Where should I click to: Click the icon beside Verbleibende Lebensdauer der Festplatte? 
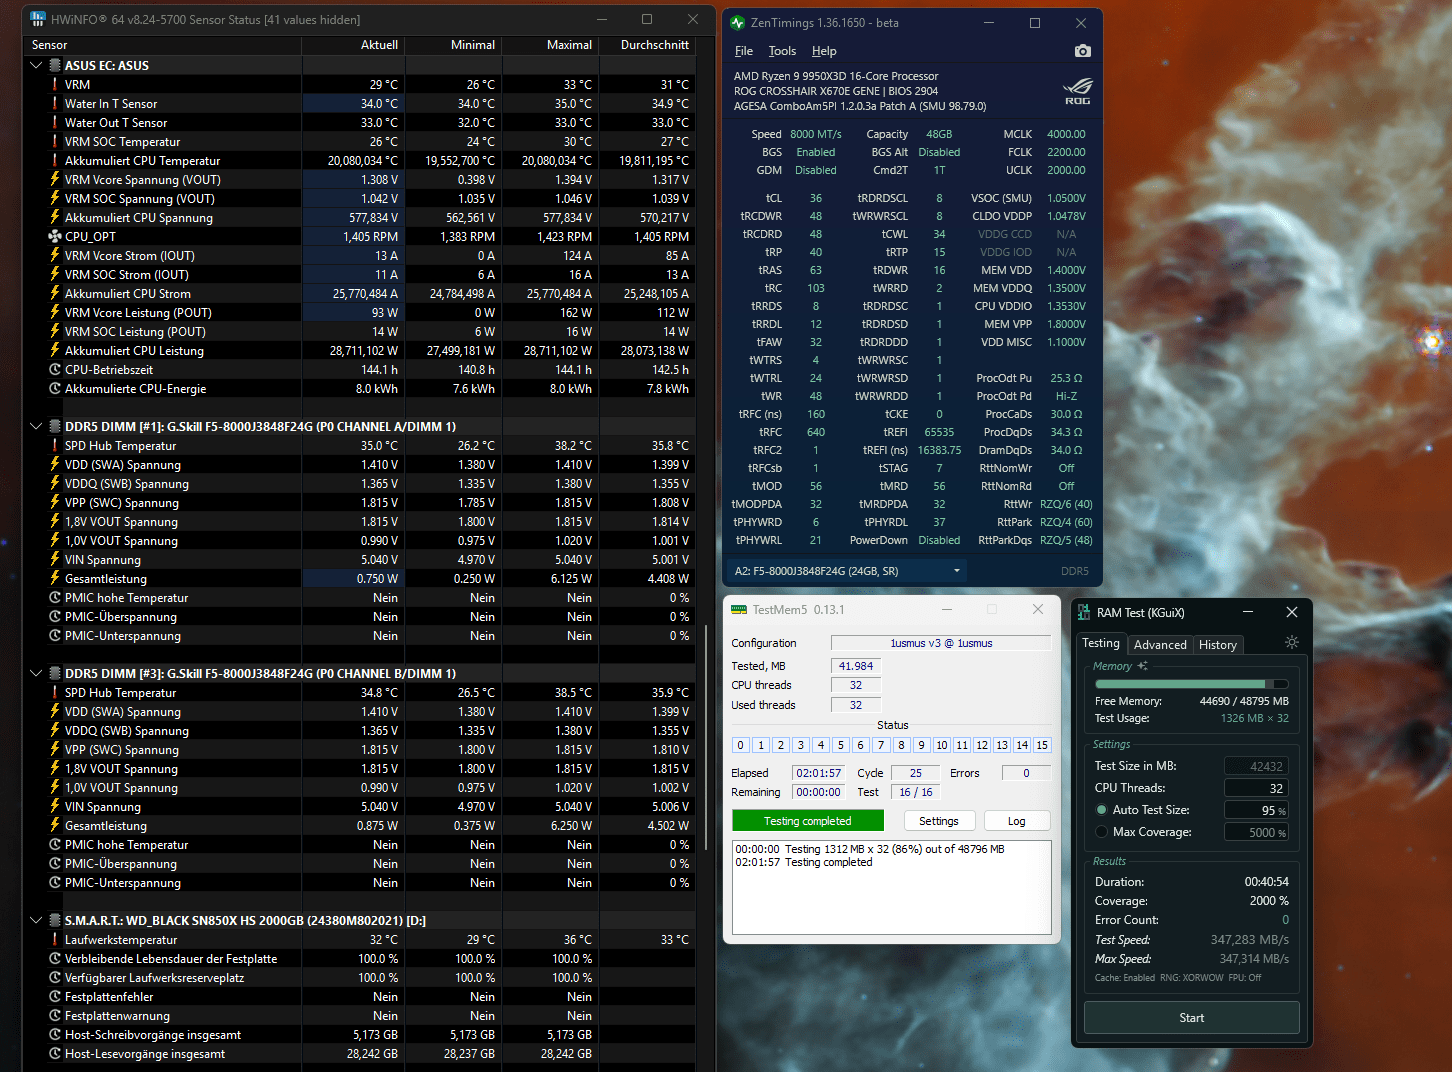pyautogui.click(x=55, y=959)
